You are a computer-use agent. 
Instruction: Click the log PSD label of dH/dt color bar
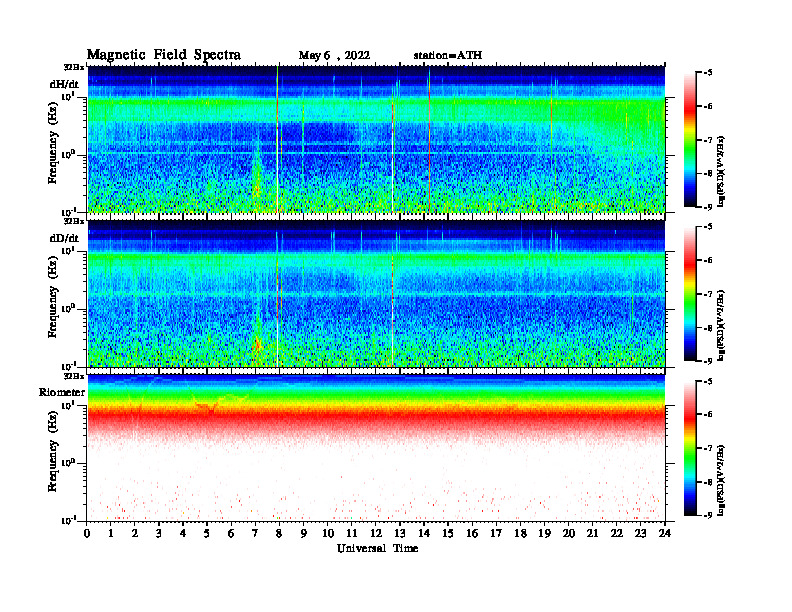point(721,171)
